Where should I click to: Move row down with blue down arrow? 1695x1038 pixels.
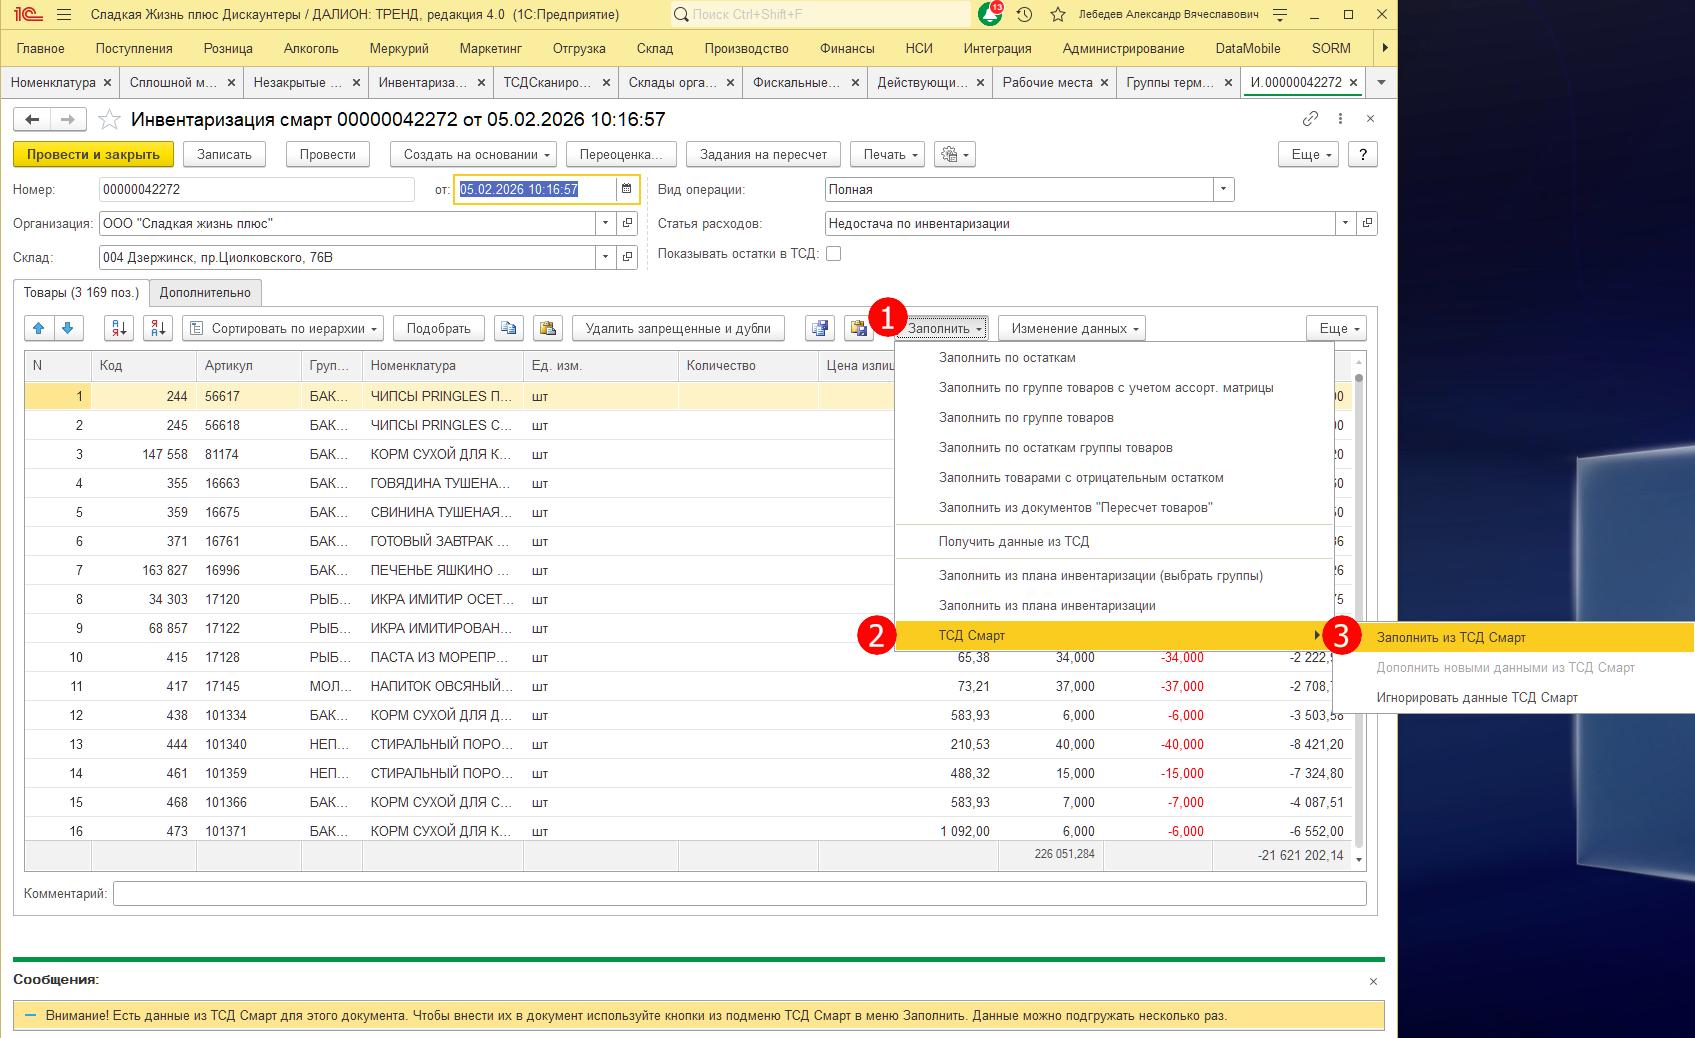68,328
